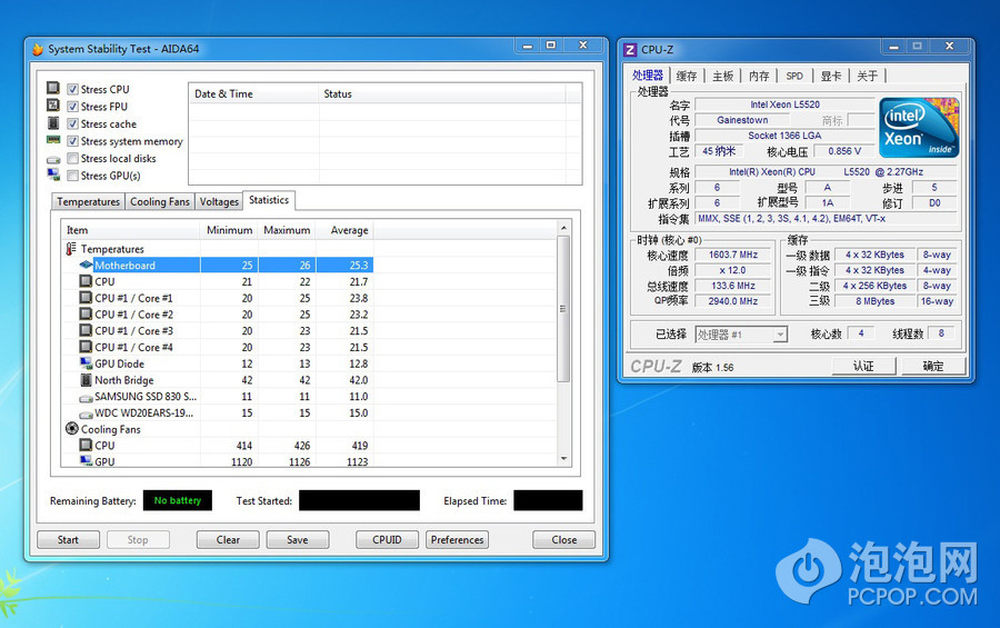Toggle Stress system memory checkbox

click(x=73, y=141)
